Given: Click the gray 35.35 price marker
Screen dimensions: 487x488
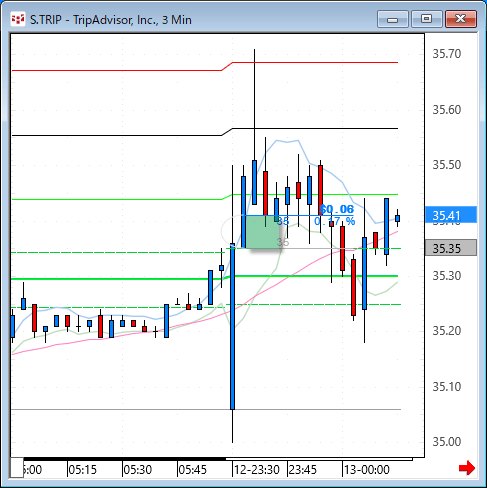Looking at the screenshot, I should [x=451, y=248].
